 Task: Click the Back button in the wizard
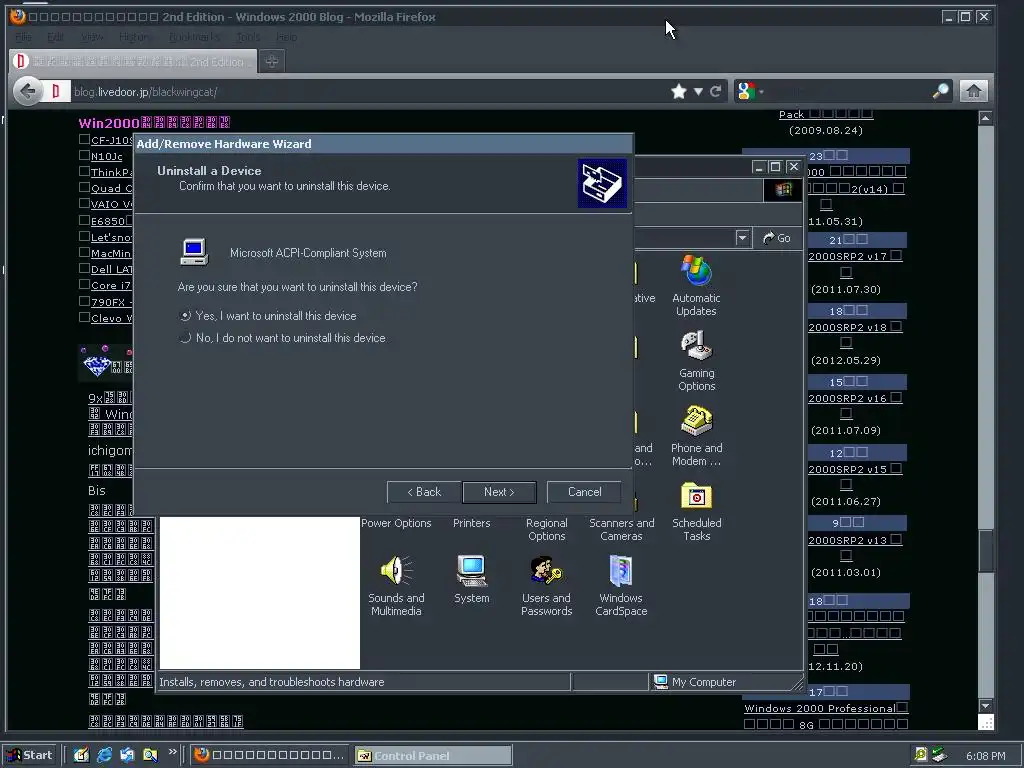[x=424, y=492]
